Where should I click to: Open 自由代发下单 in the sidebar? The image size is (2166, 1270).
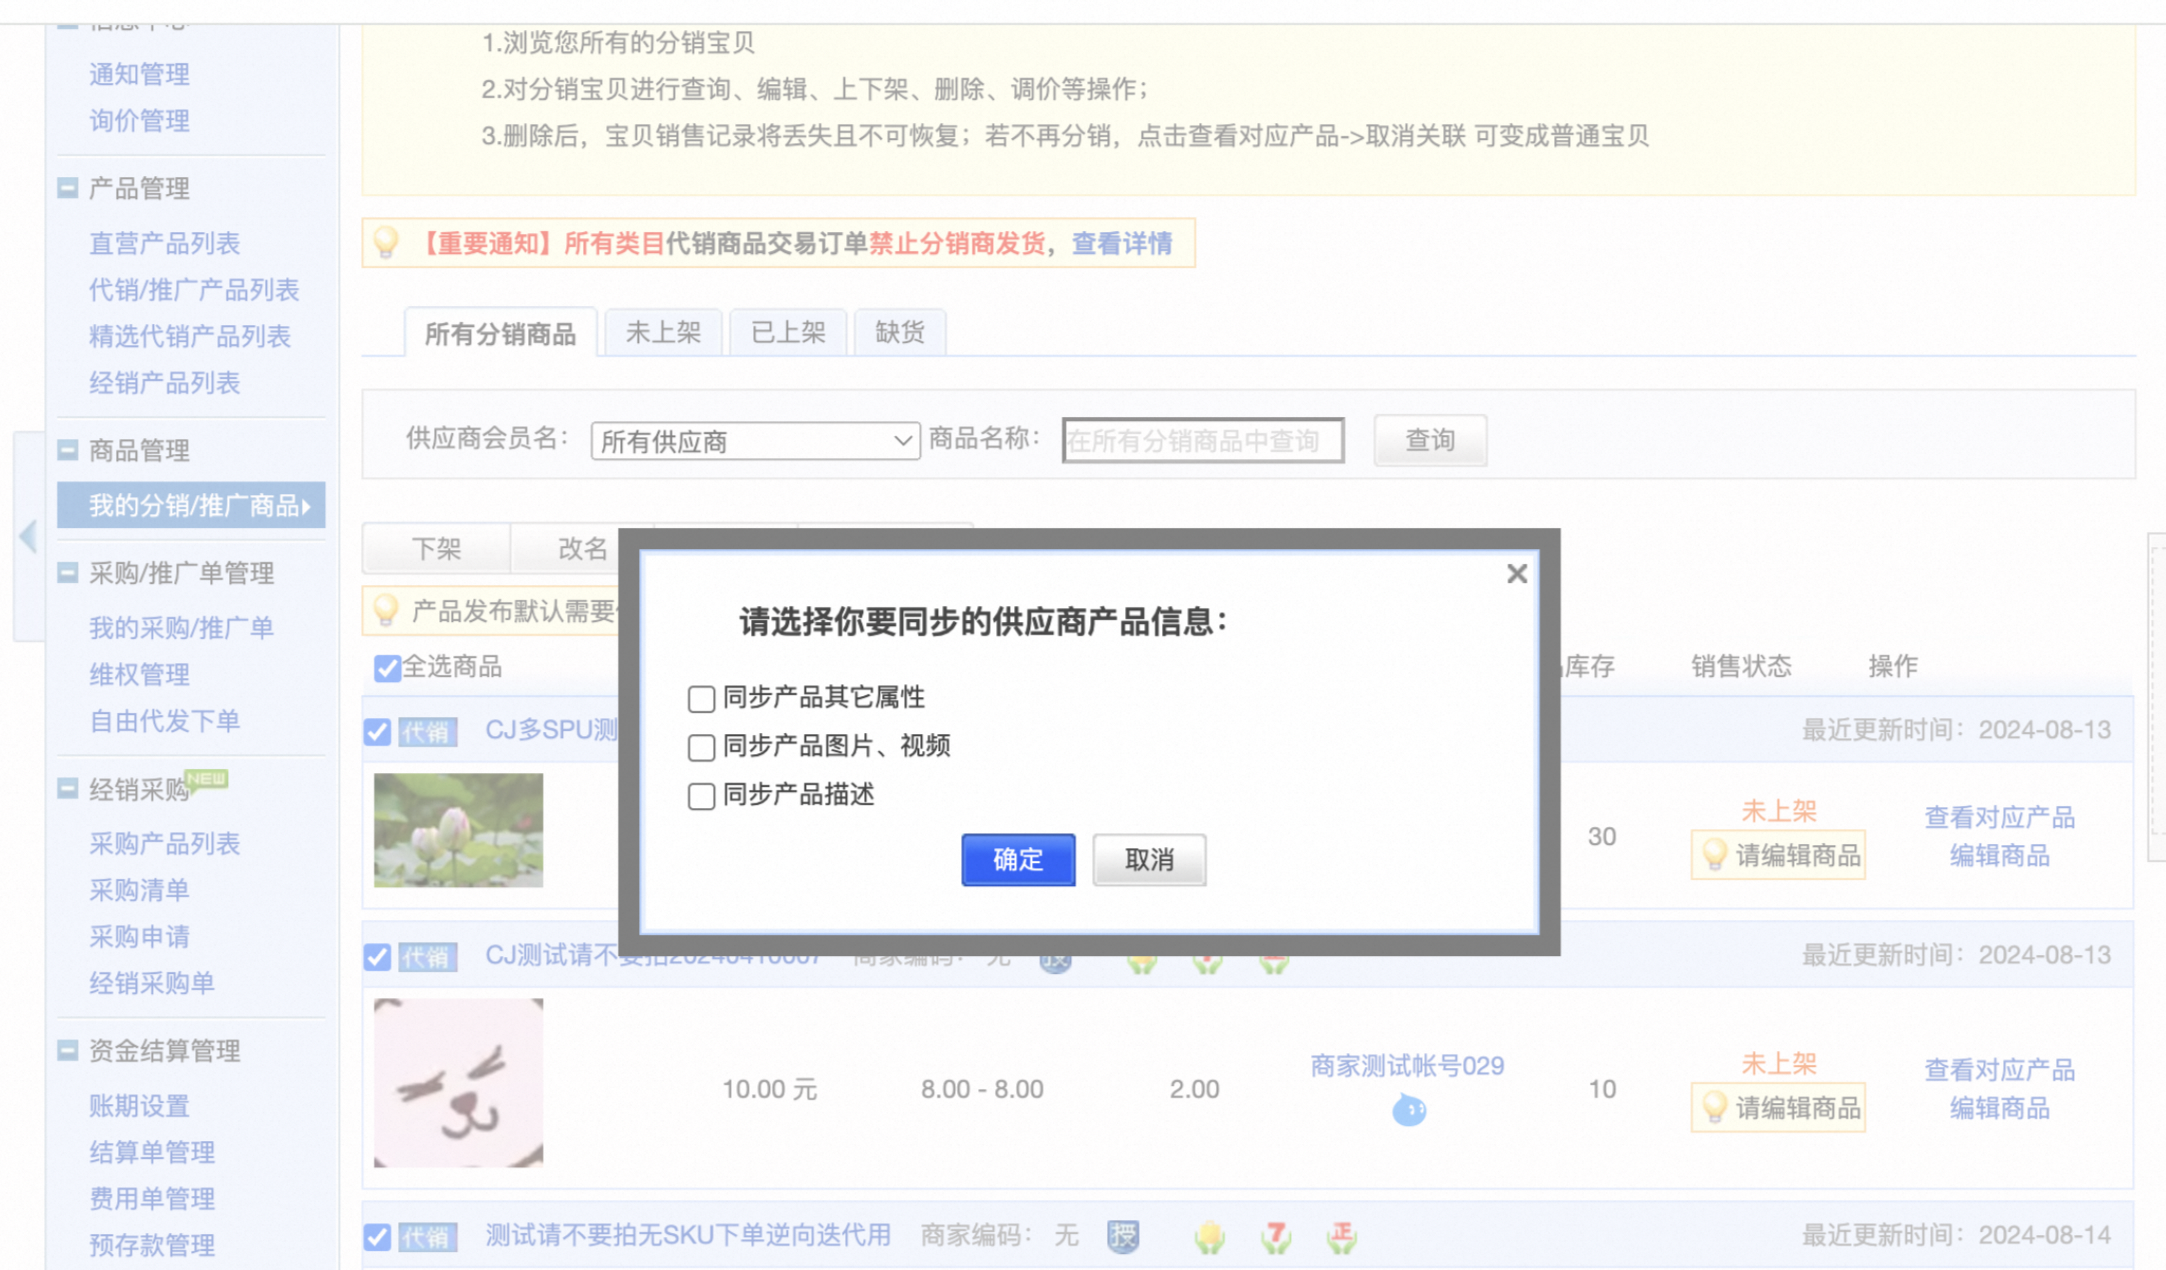(x=164, y=721)
